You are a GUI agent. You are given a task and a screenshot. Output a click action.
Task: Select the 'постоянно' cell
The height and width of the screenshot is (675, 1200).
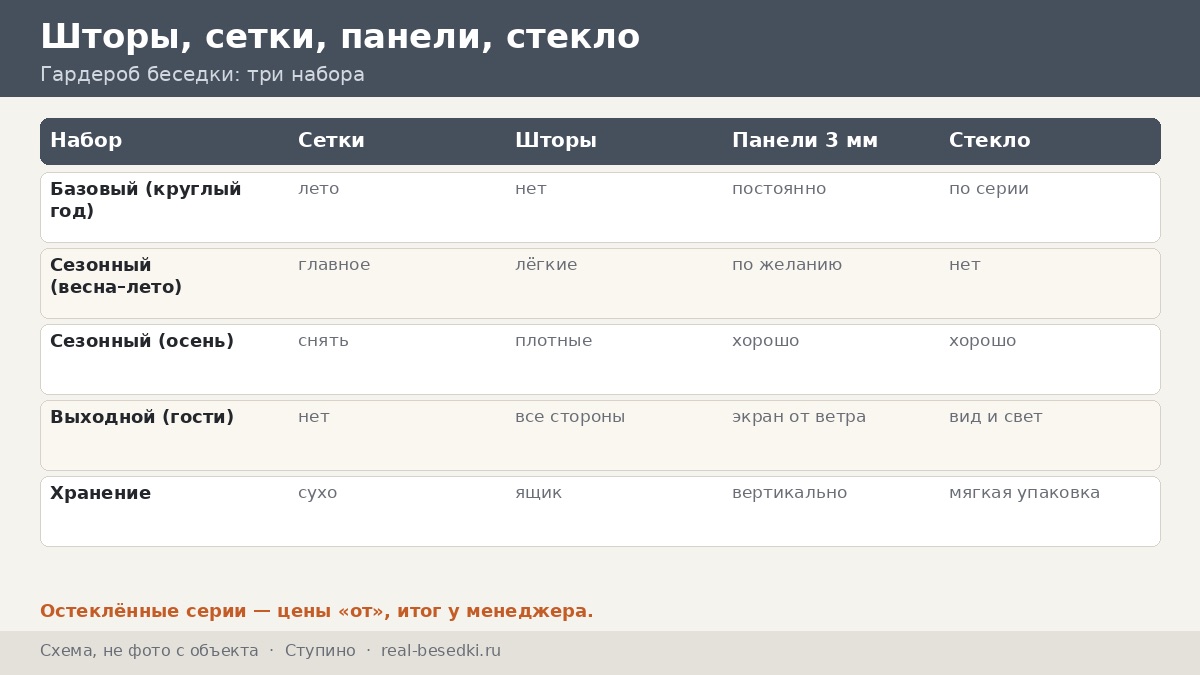tap(779, 189)
